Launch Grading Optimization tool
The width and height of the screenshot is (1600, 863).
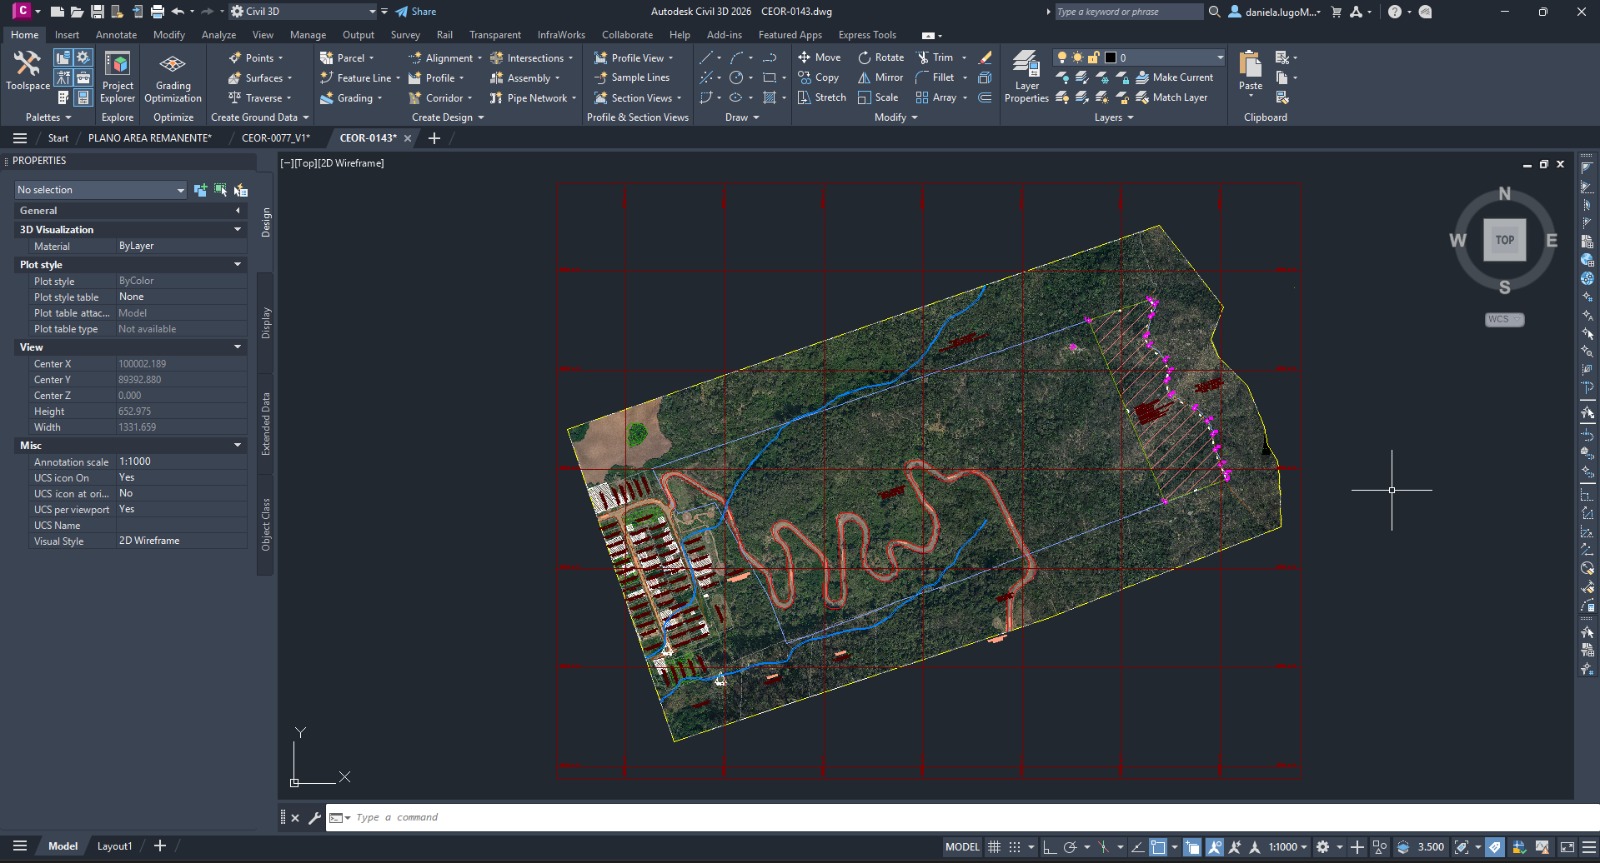(x=173, y=77)
